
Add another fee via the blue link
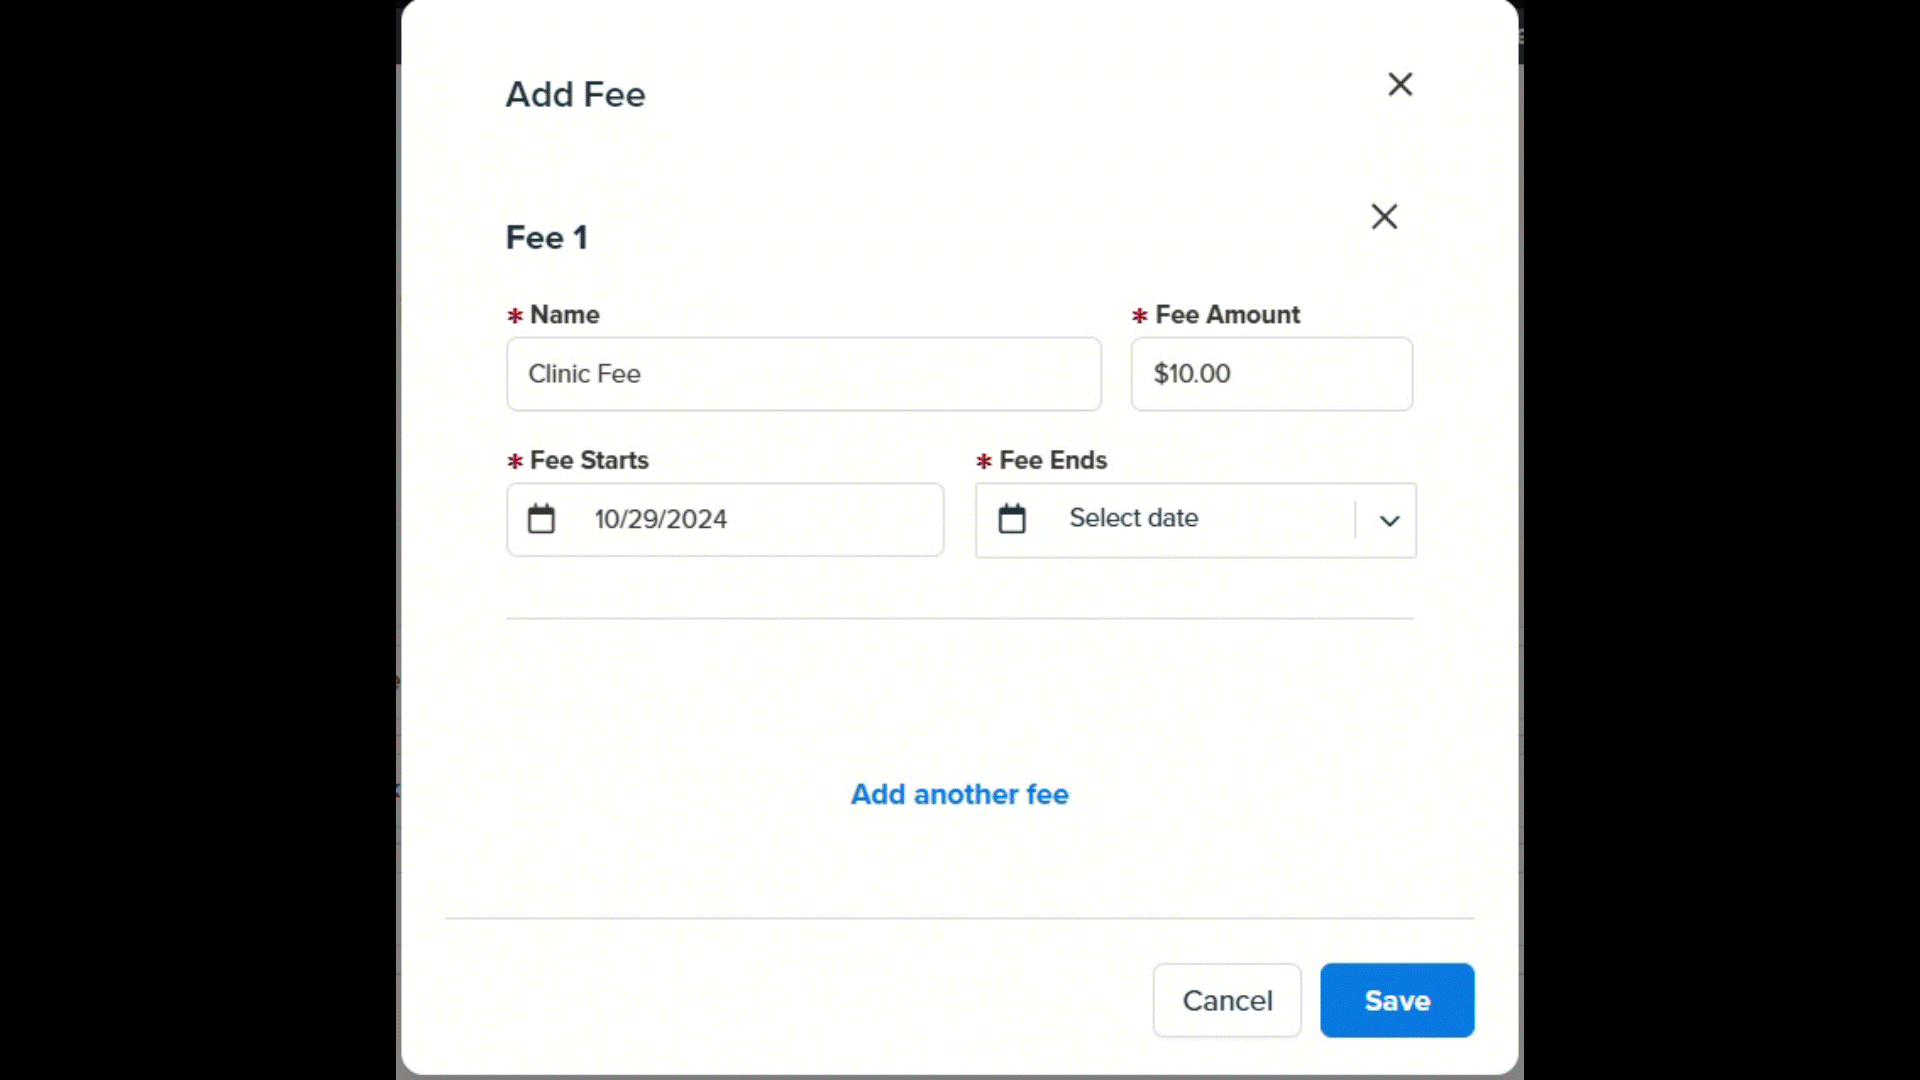pos(960,794)
